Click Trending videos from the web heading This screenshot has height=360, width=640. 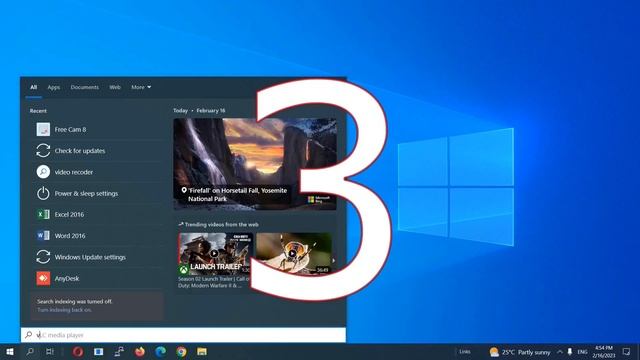[x=221, y=224]
